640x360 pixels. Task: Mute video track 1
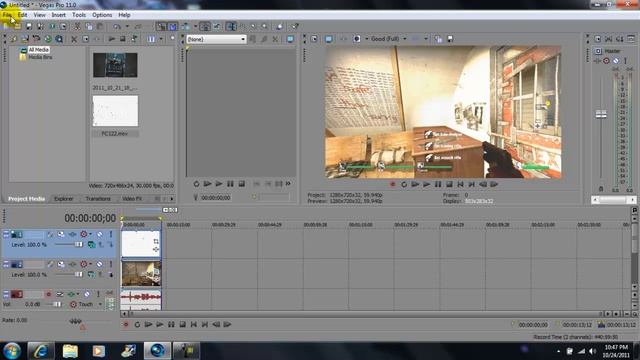point(99,234)
